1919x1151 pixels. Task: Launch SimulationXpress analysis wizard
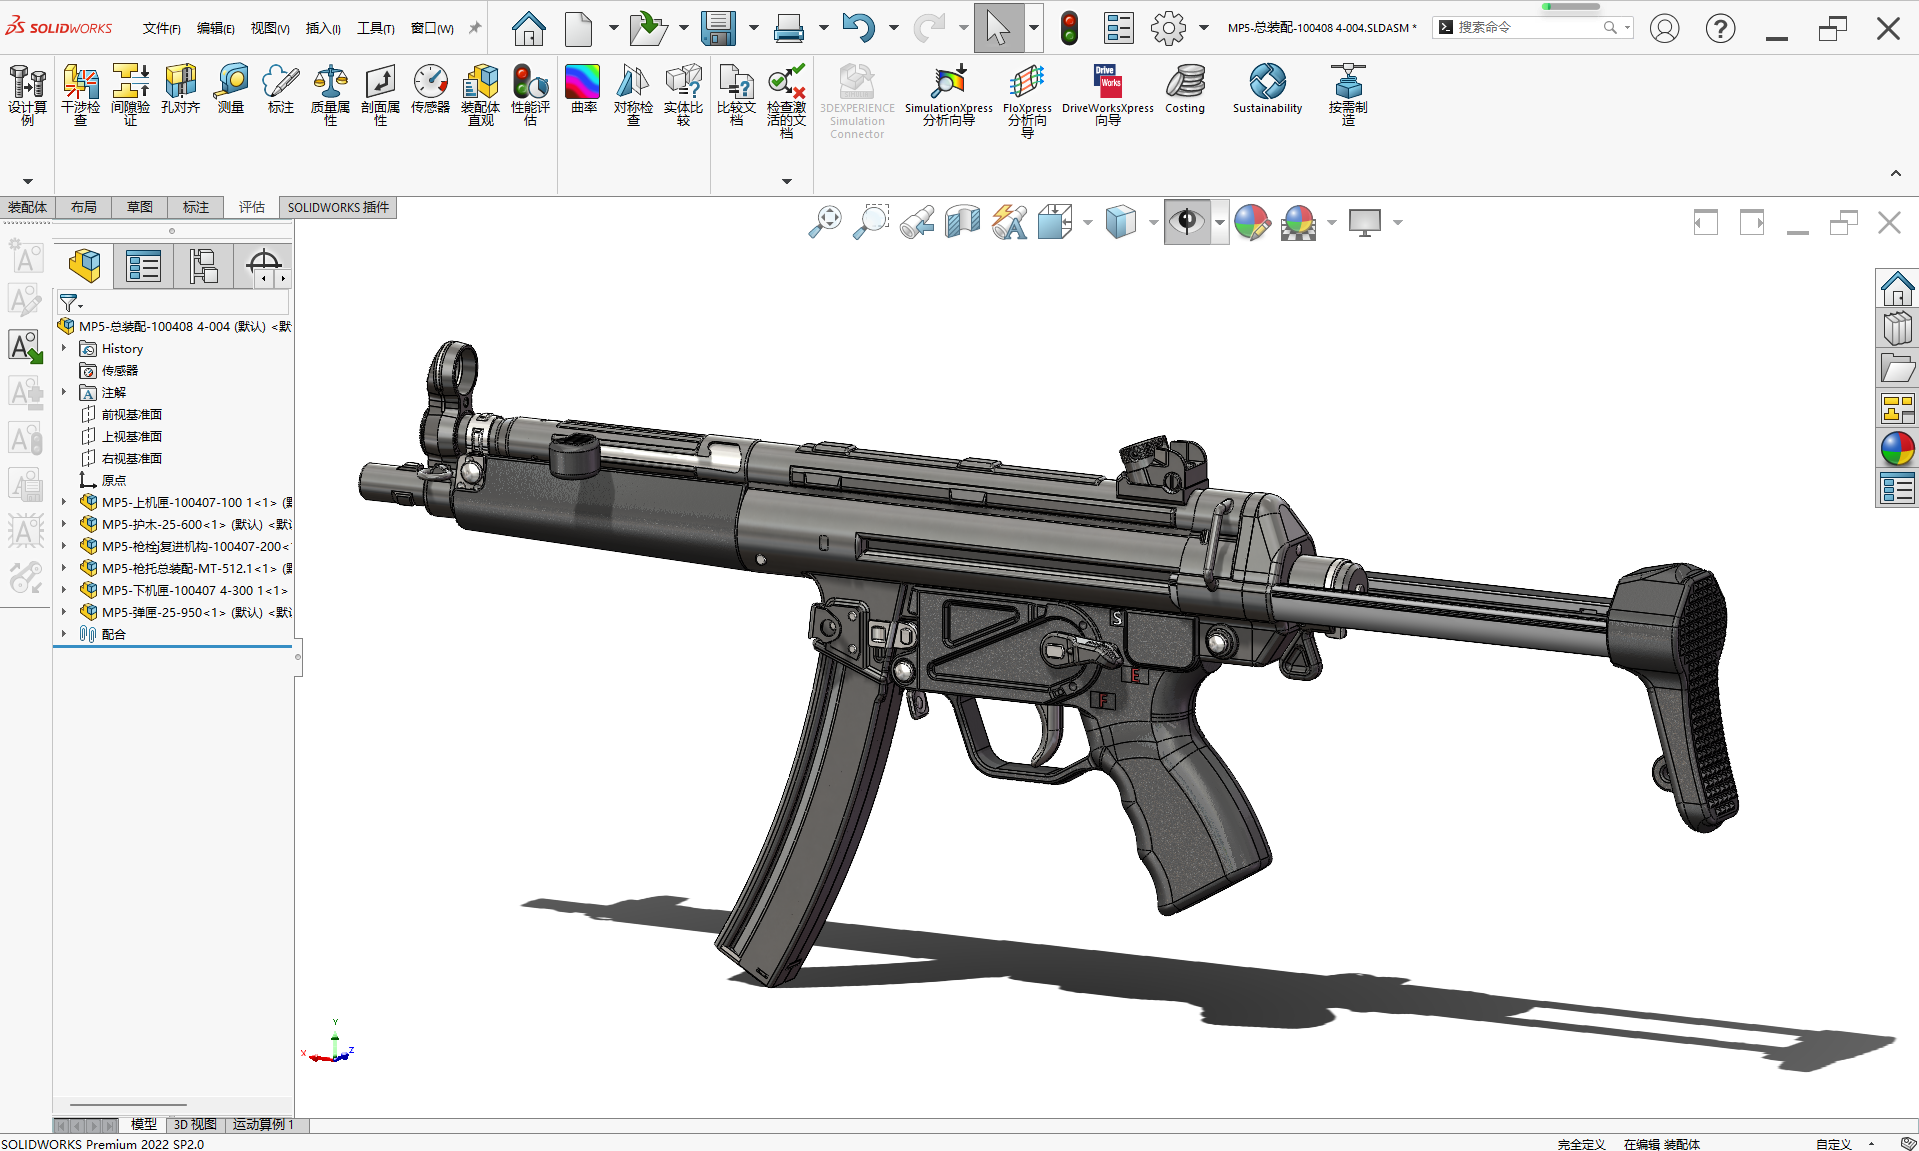(x=948, y=95)
